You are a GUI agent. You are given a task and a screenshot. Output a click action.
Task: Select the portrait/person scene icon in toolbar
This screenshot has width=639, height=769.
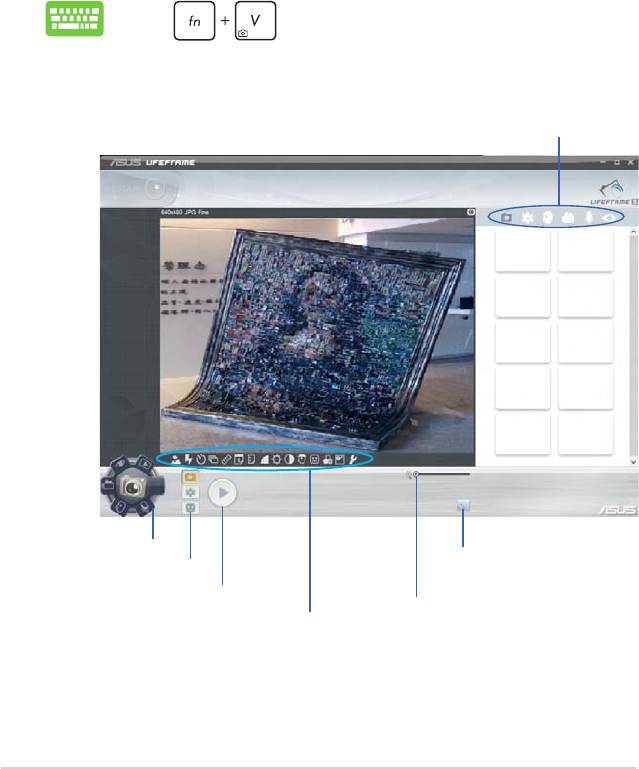point(176,460)
